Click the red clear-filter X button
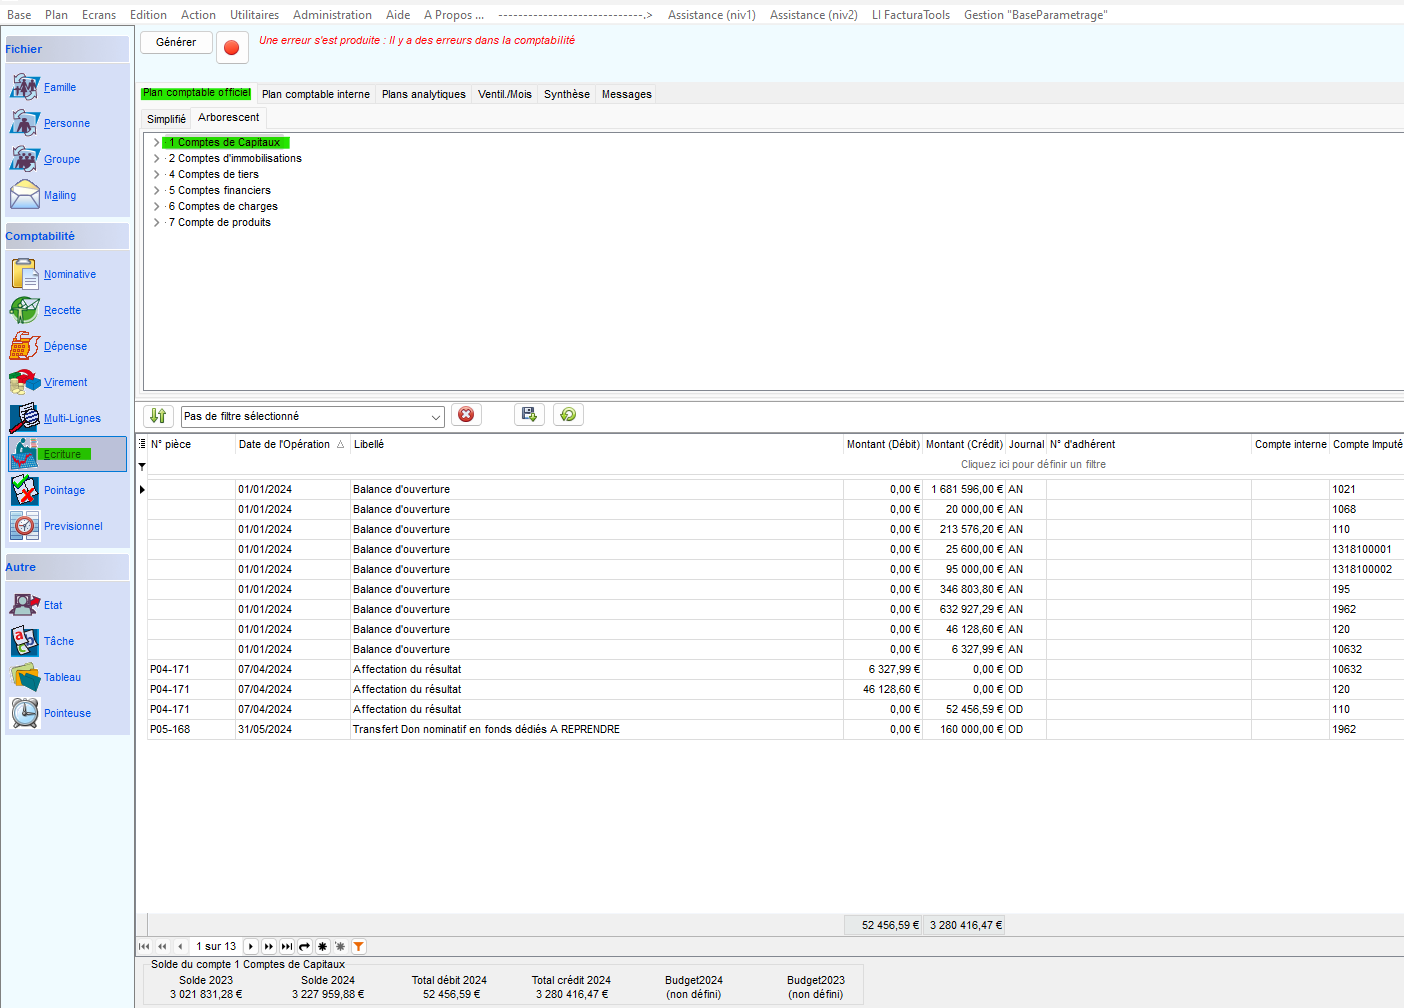The height and width of the screenshot is (1008, 1404). [x=466, y=415]
